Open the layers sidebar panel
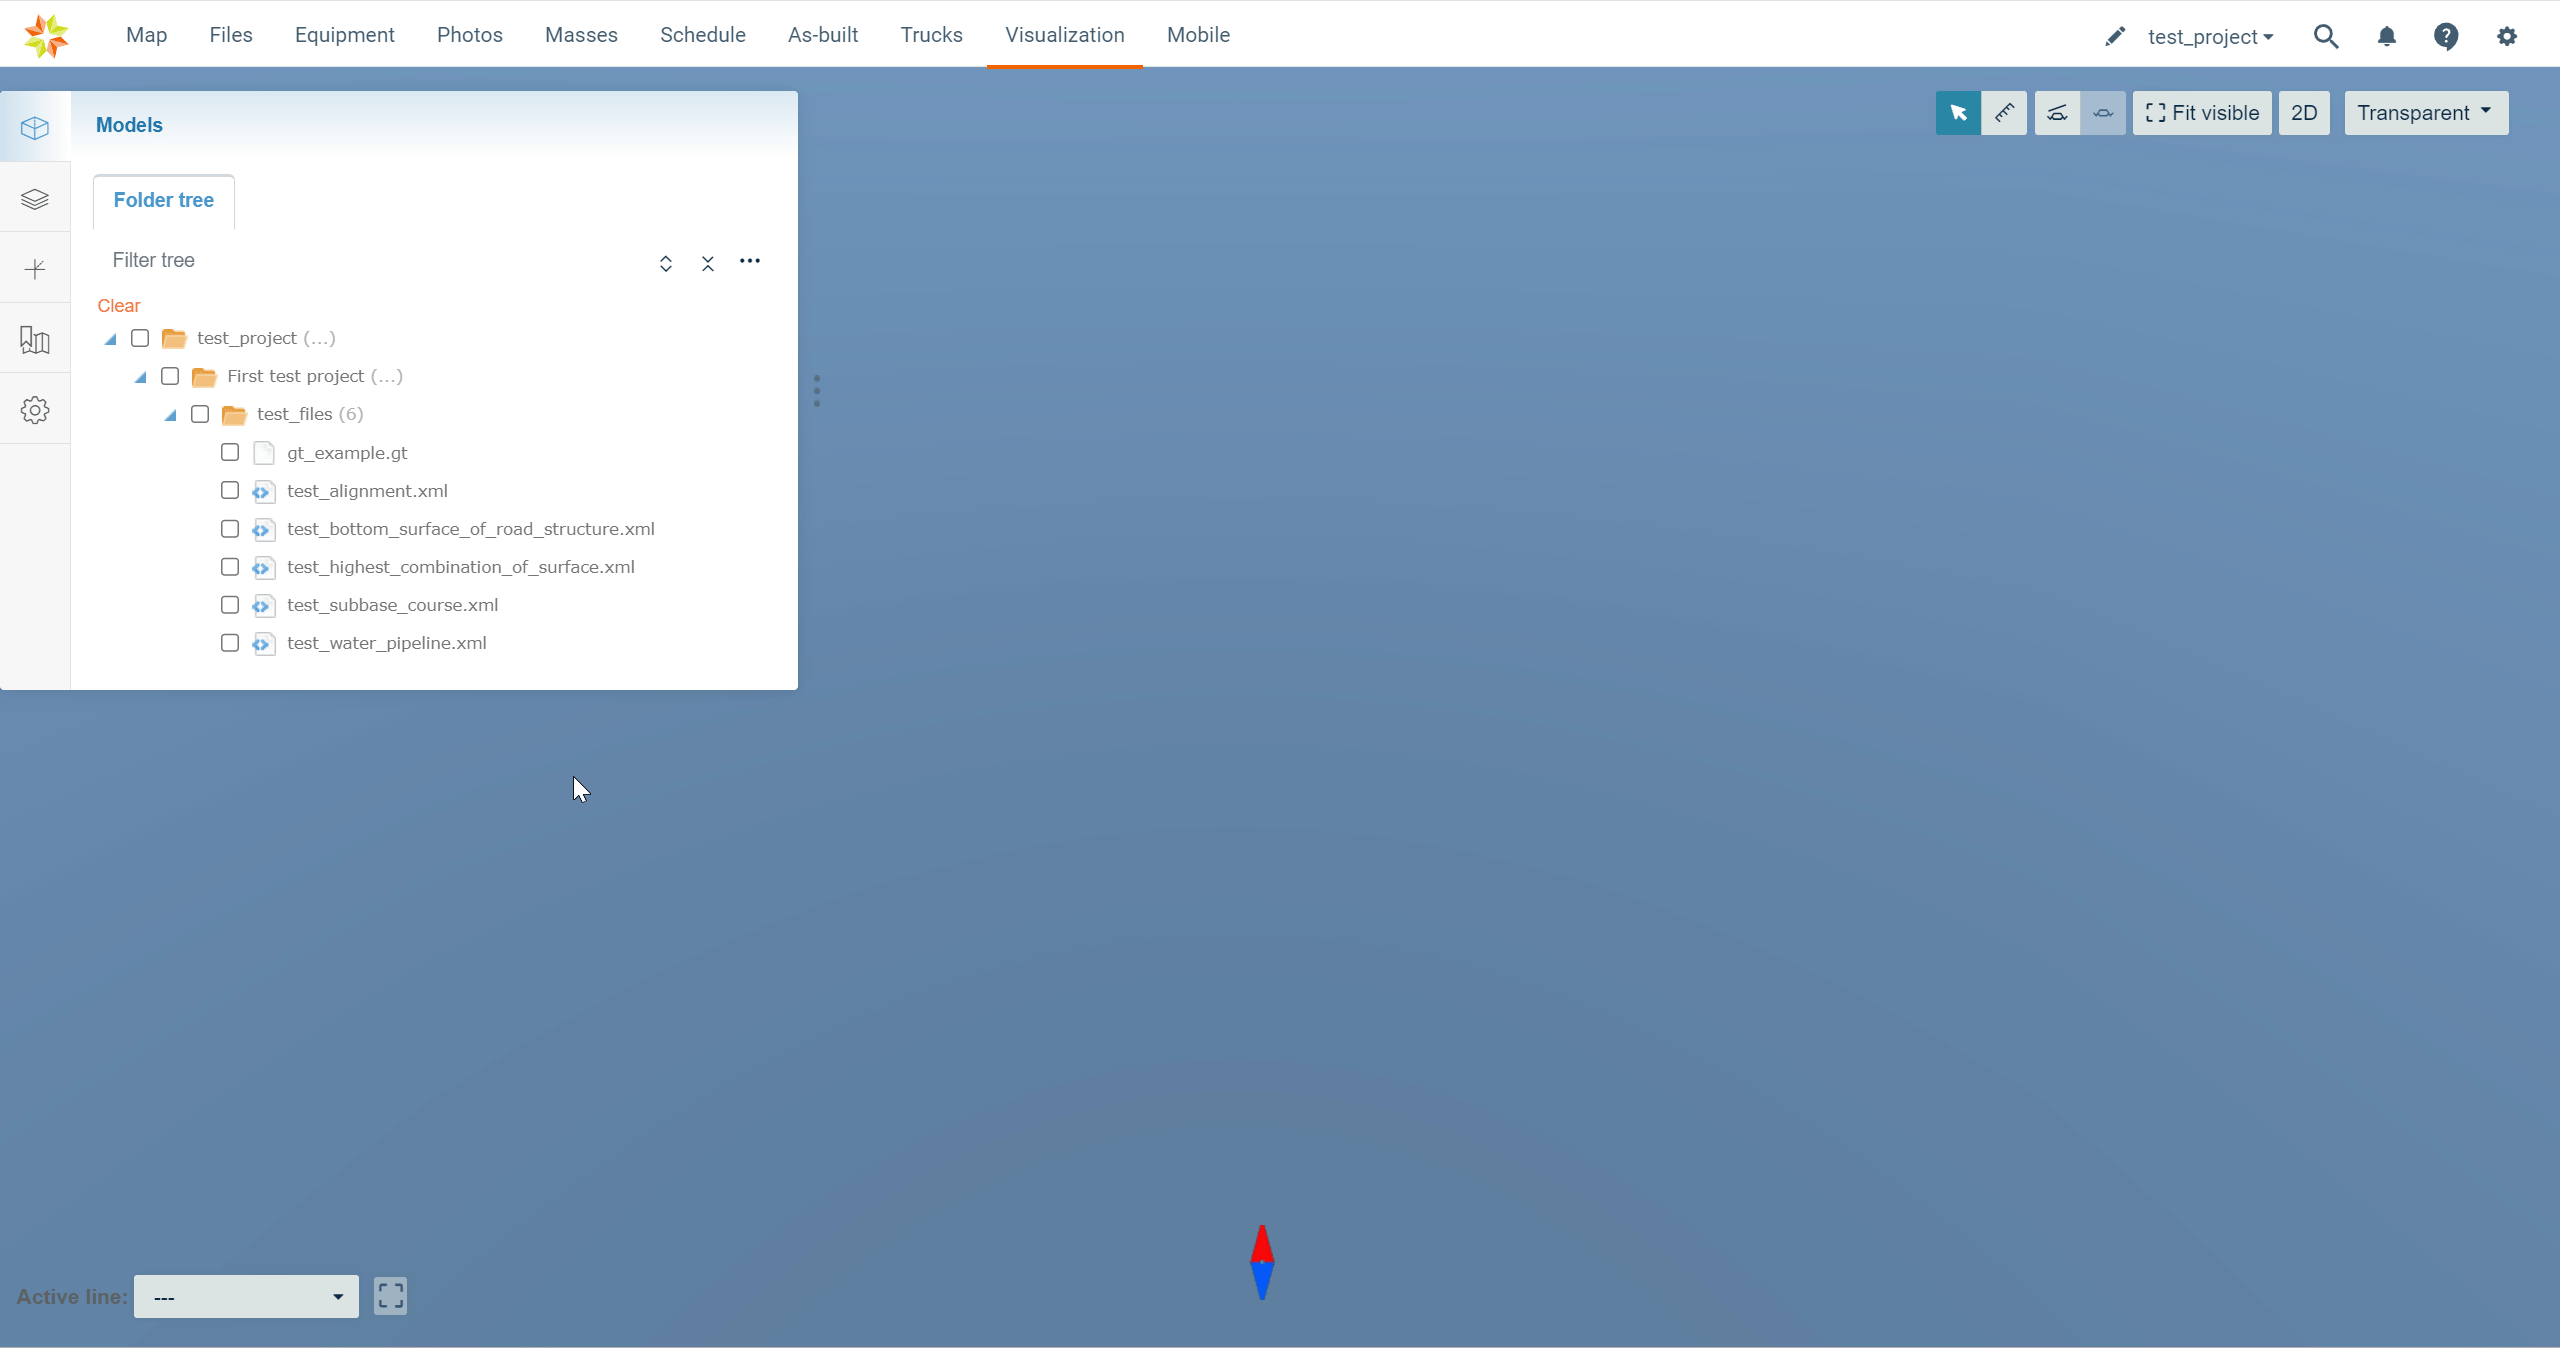Image resolution: width=2560 pixels, height=1348 pixels. click(35, 199)
